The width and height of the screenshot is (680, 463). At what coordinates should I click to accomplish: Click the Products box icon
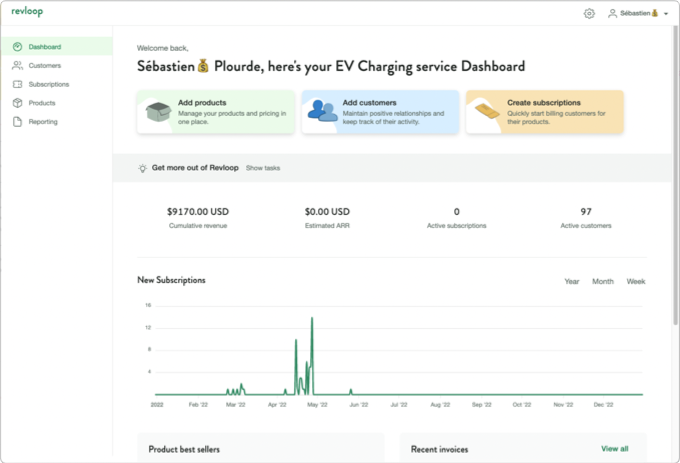[x=17, y=103]
